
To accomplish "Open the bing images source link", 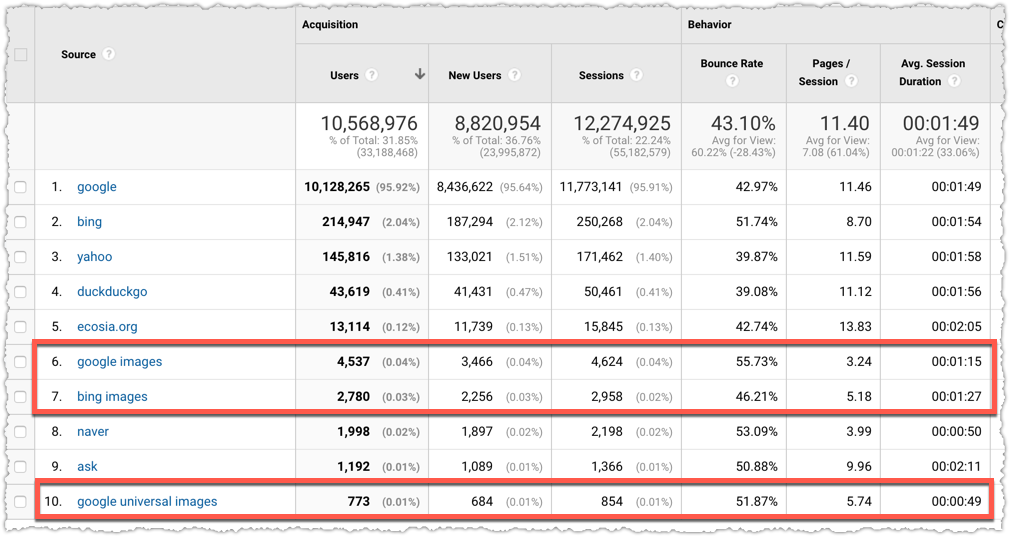I will (112, 396).
